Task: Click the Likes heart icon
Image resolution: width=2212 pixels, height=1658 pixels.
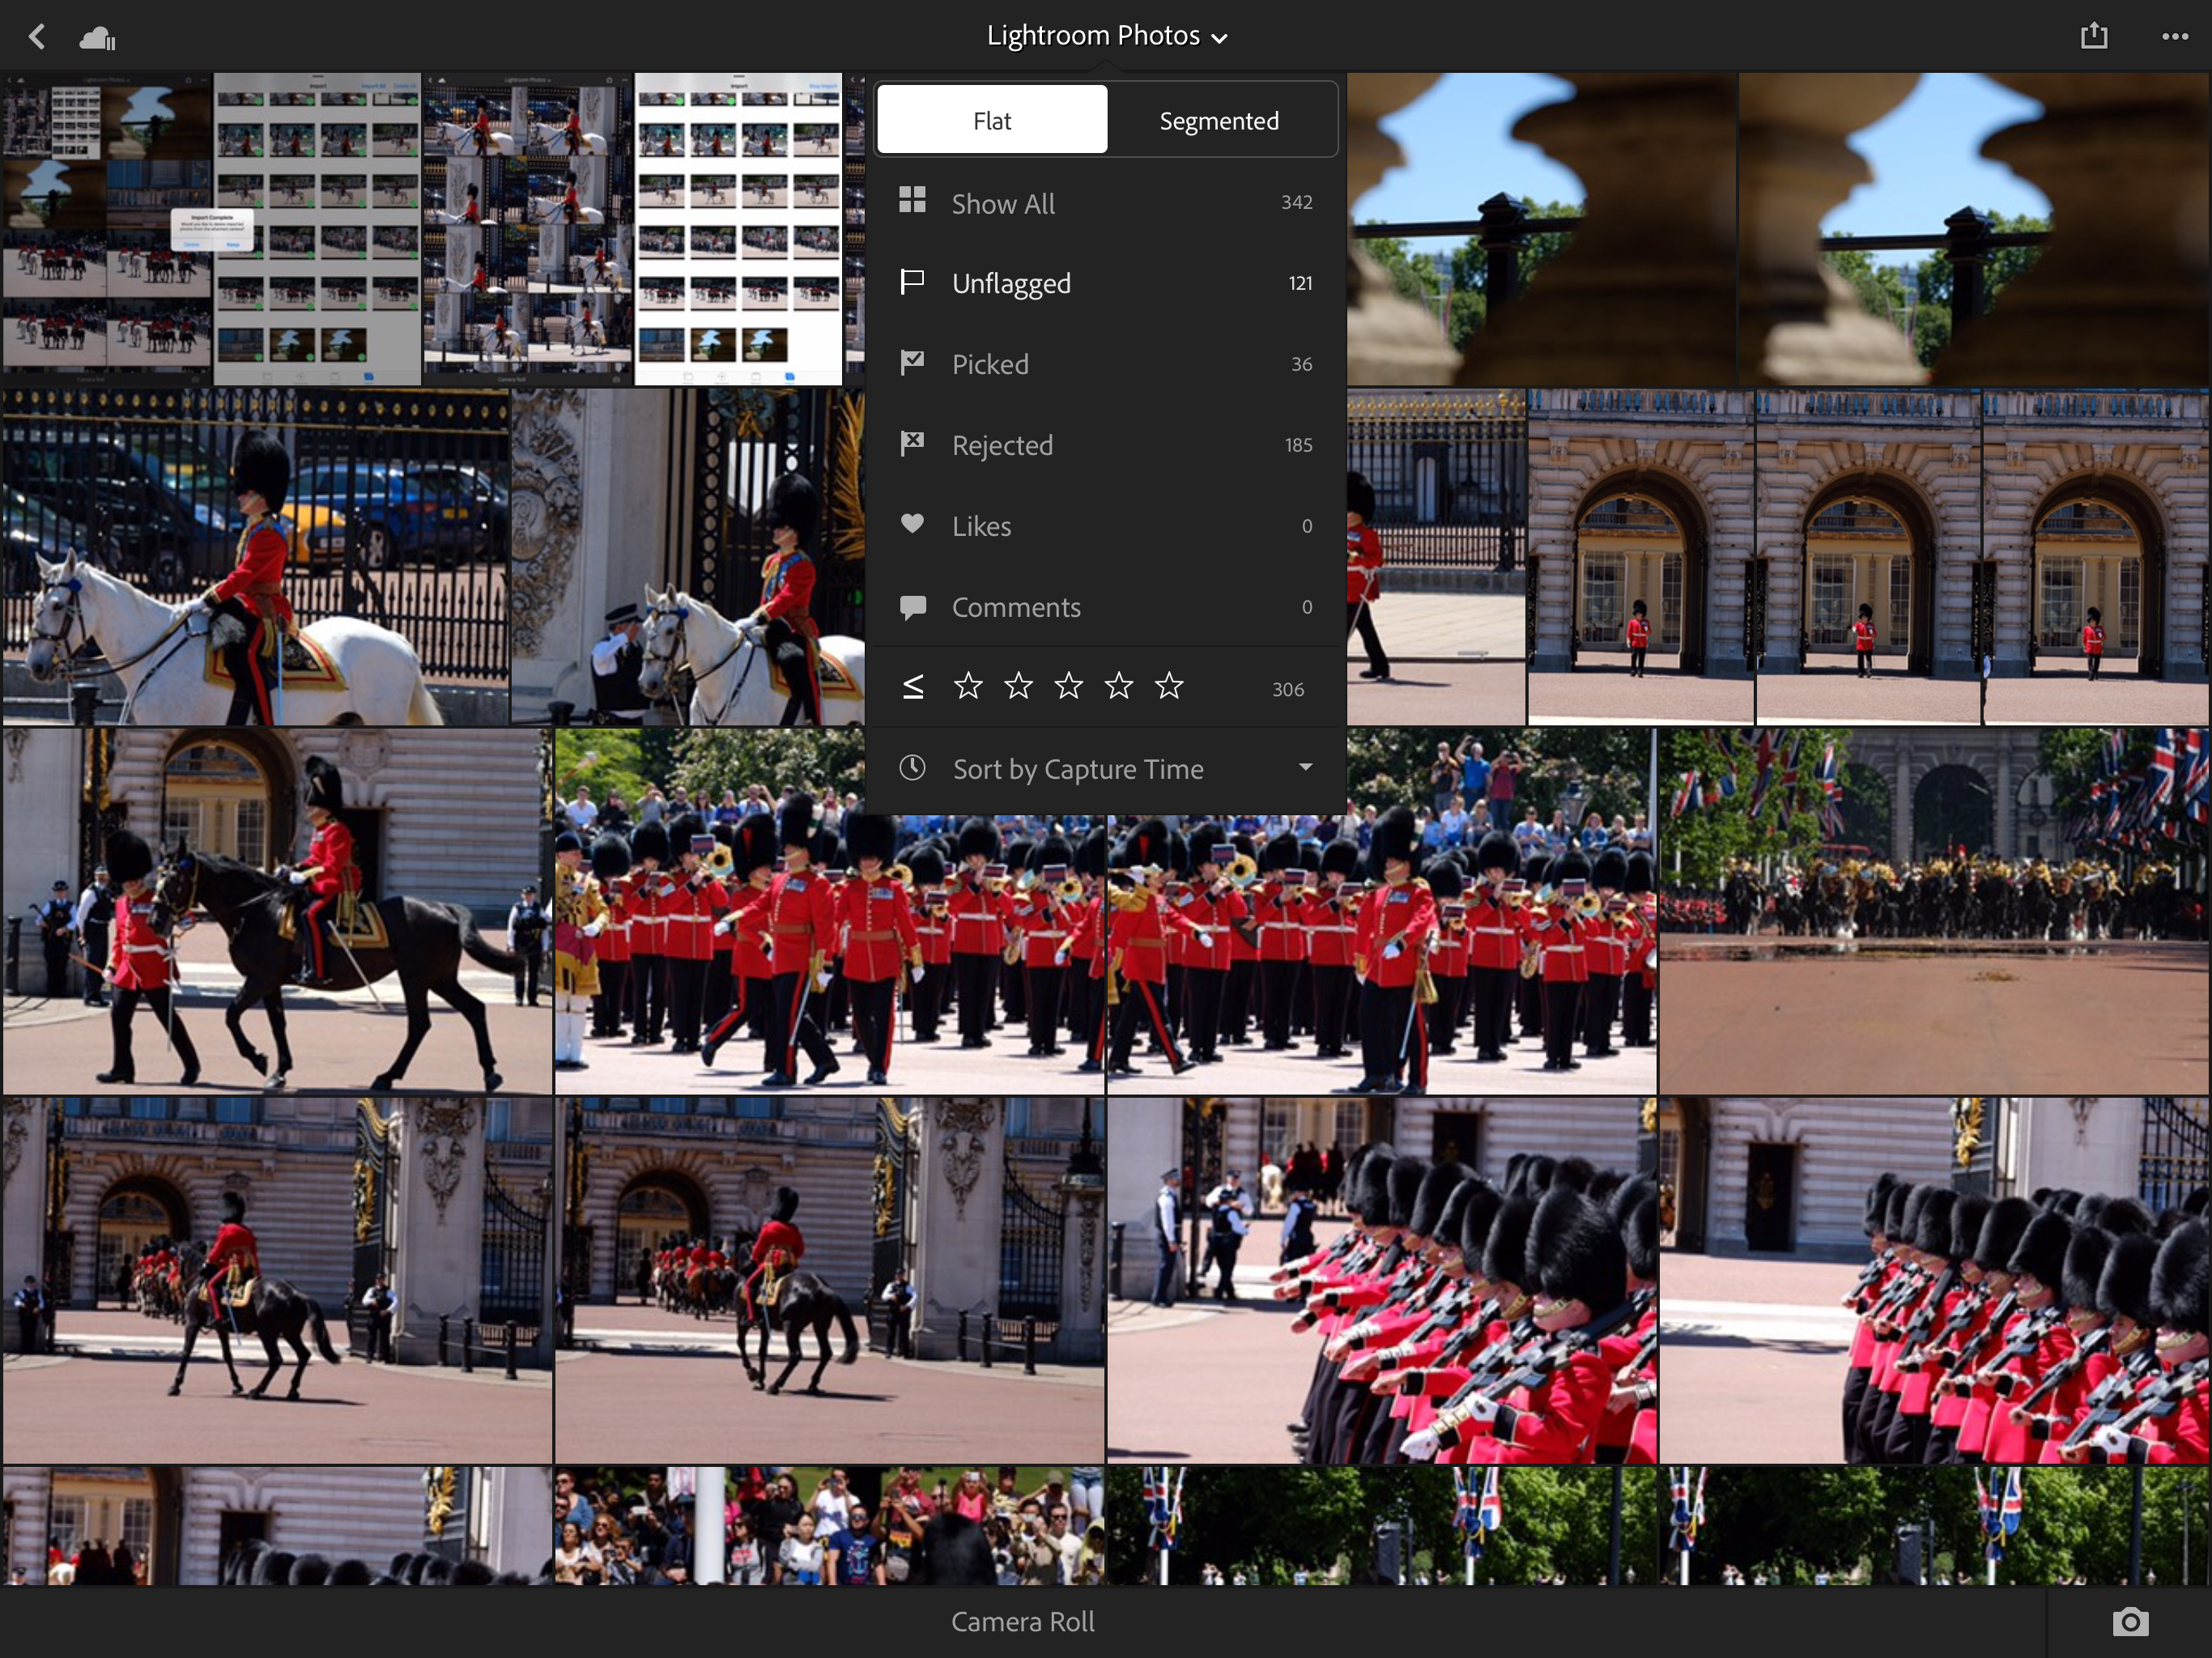Action: 911,524
